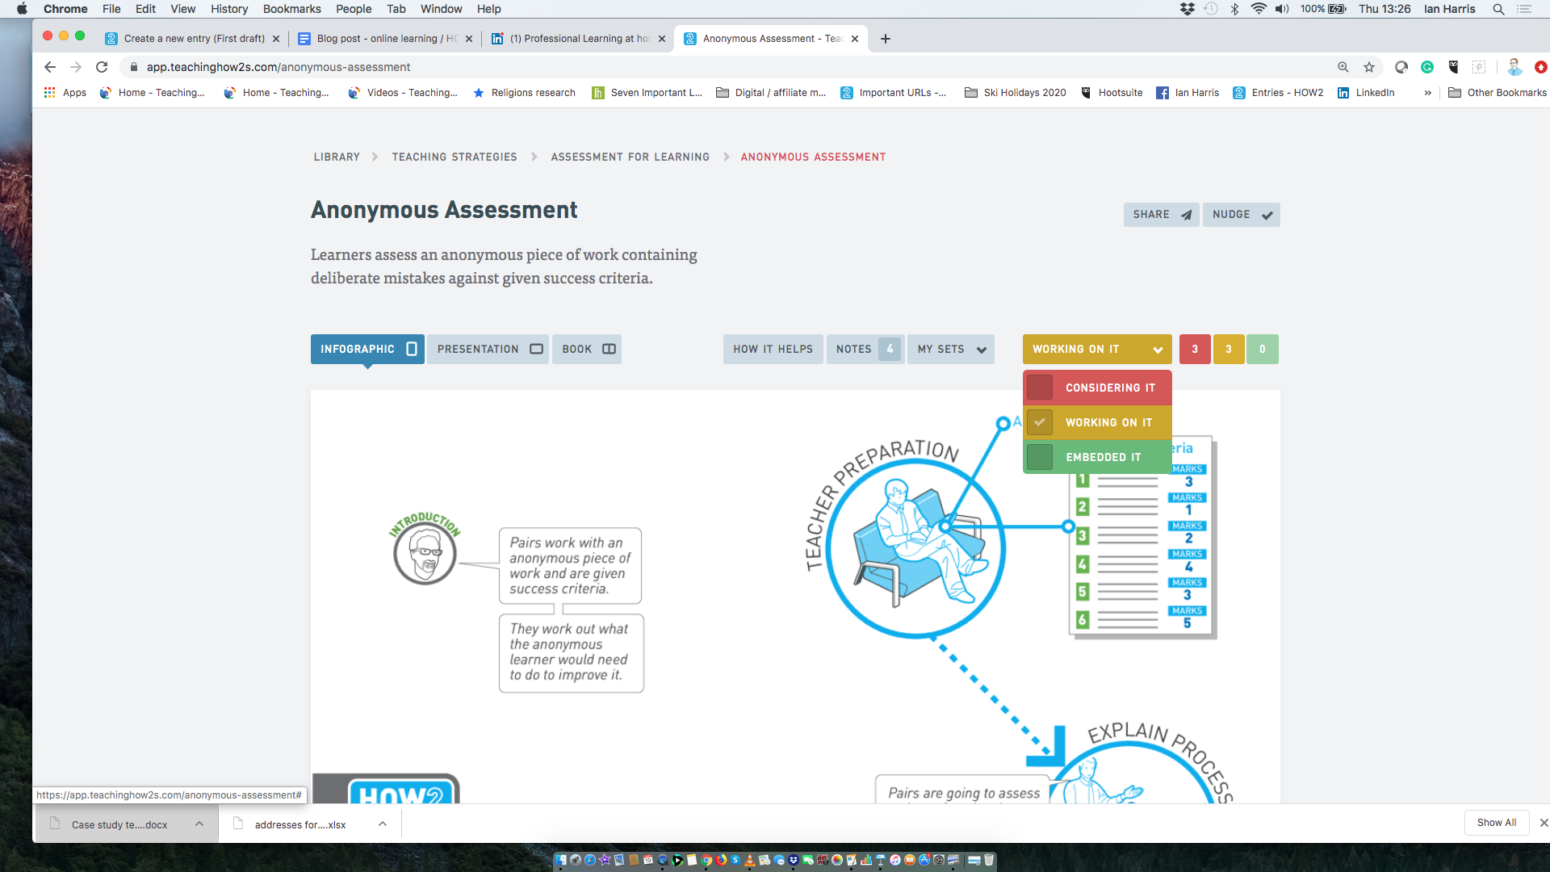The width and height of the screenshot is (1550, 872).
Task: Switch to the Presentation tab
Action: pyautogui.click(x=488, y=349)
